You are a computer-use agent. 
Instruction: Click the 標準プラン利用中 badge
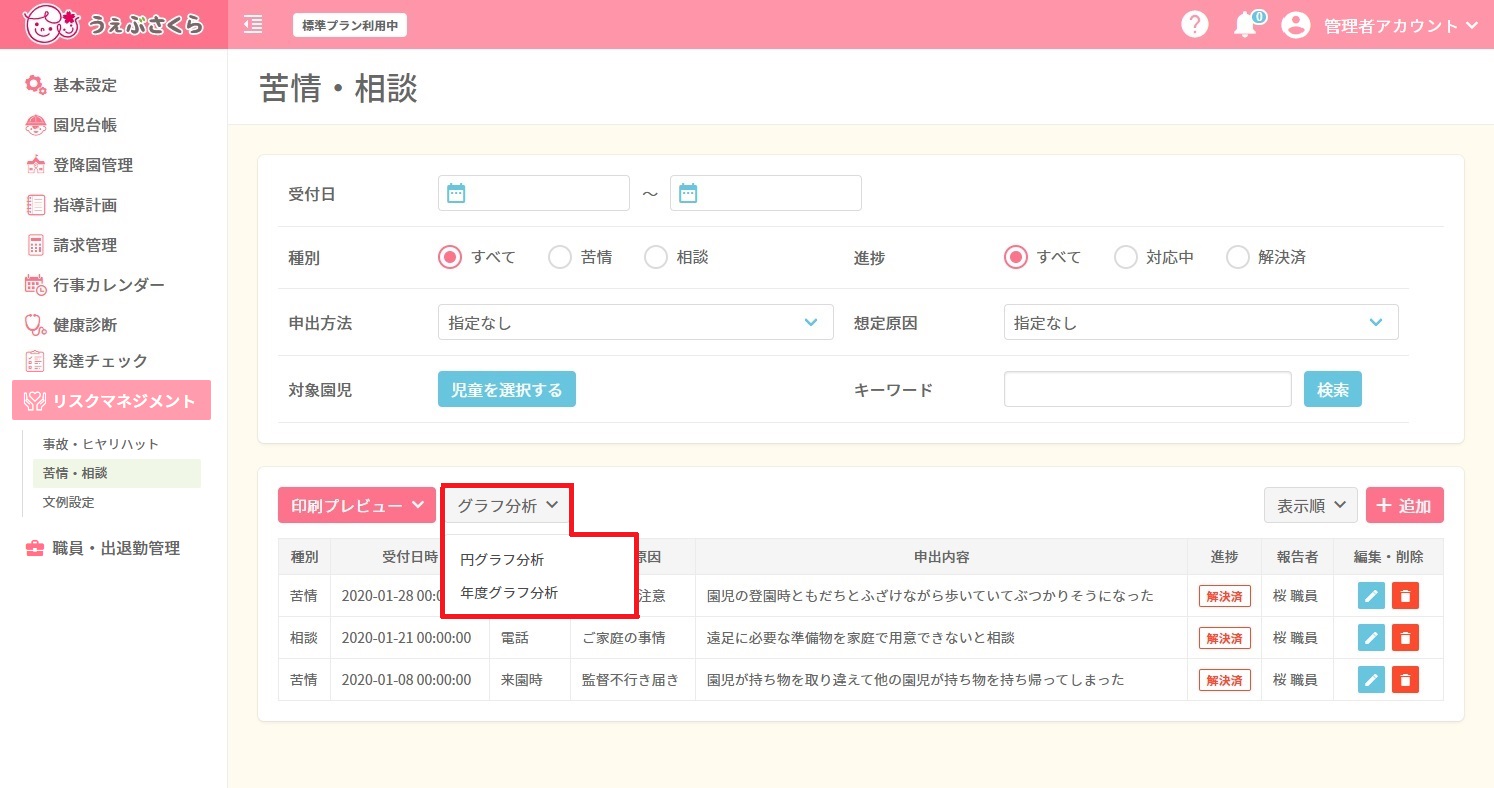(350, 26)
